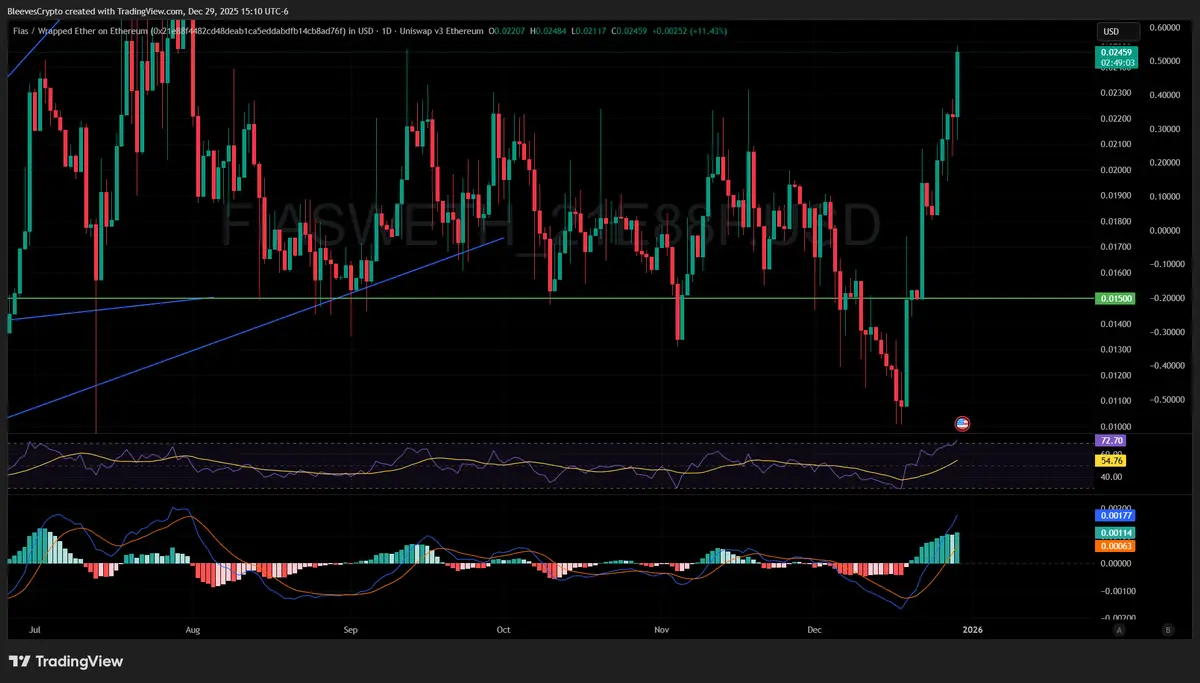Click the MACD line value 0.00177
This screenshot has height=683, width=1200.
coord(1116,516)
